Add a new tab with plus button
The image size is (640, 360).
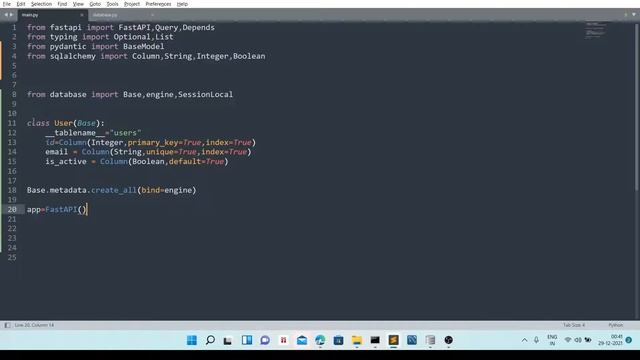626,15
